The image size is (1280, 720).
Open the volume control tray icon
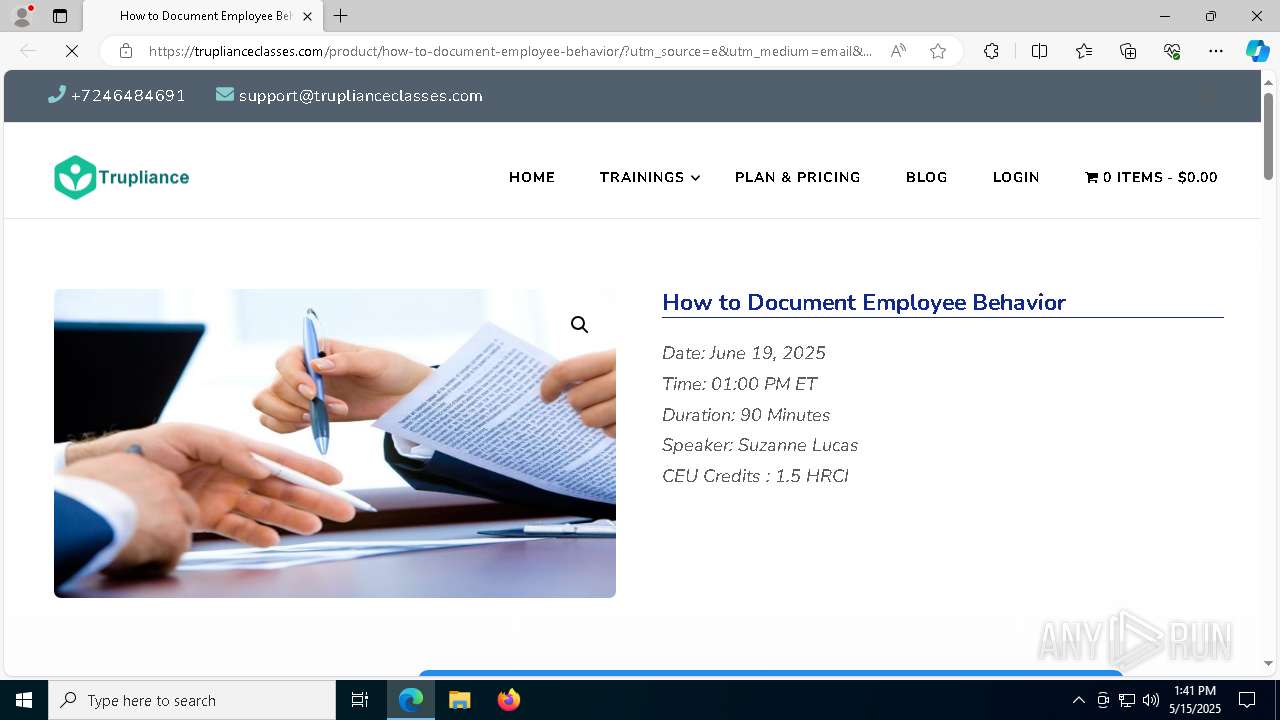tap(1151, 700)
